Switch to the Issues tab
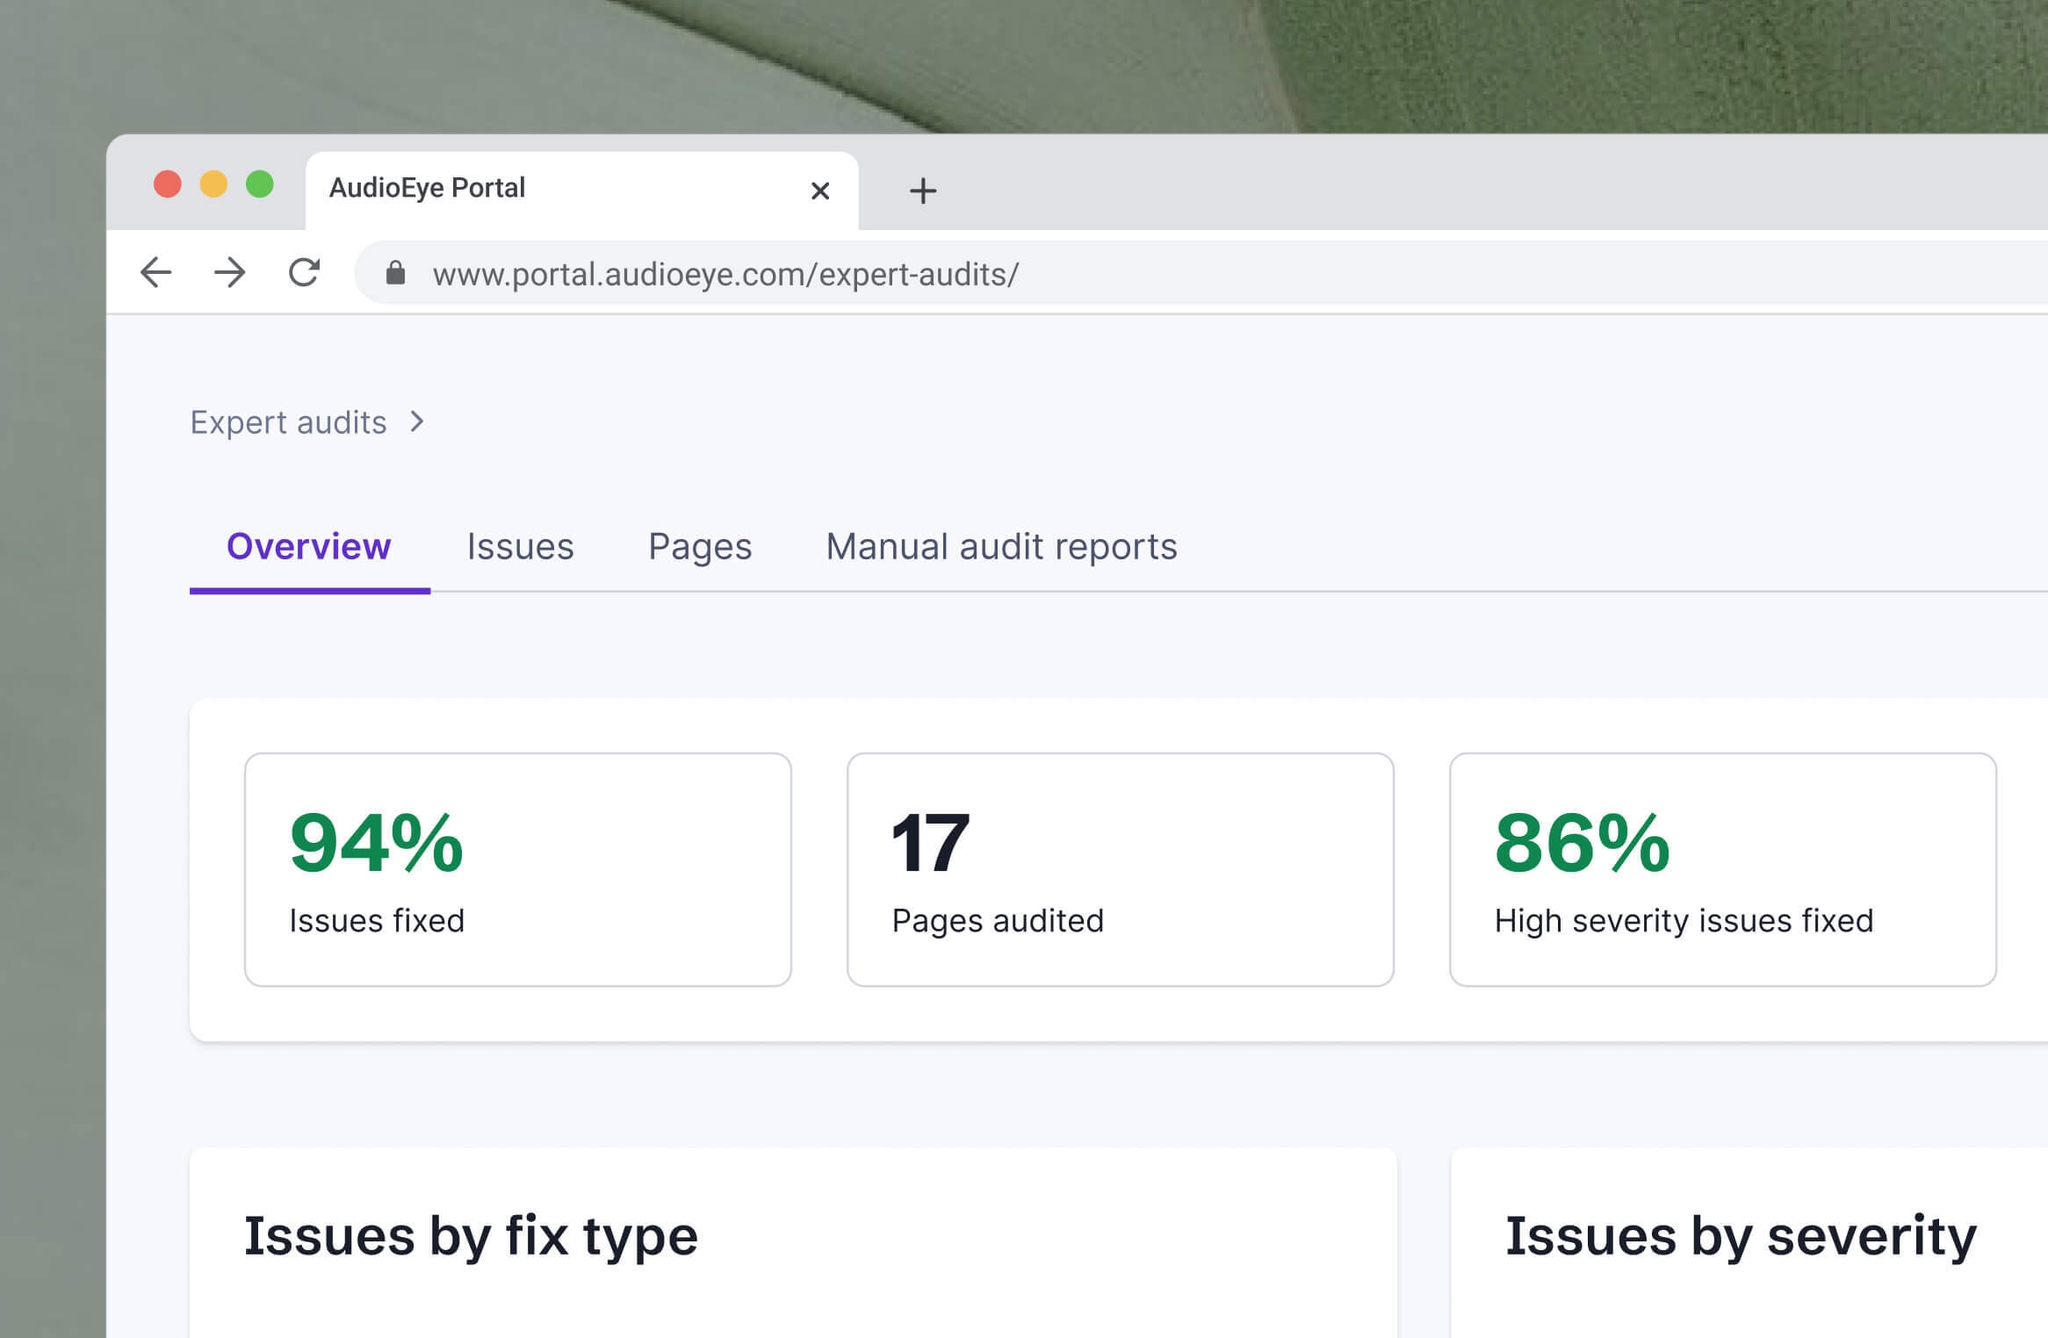 pyautogui.click(x=520, y=547)
